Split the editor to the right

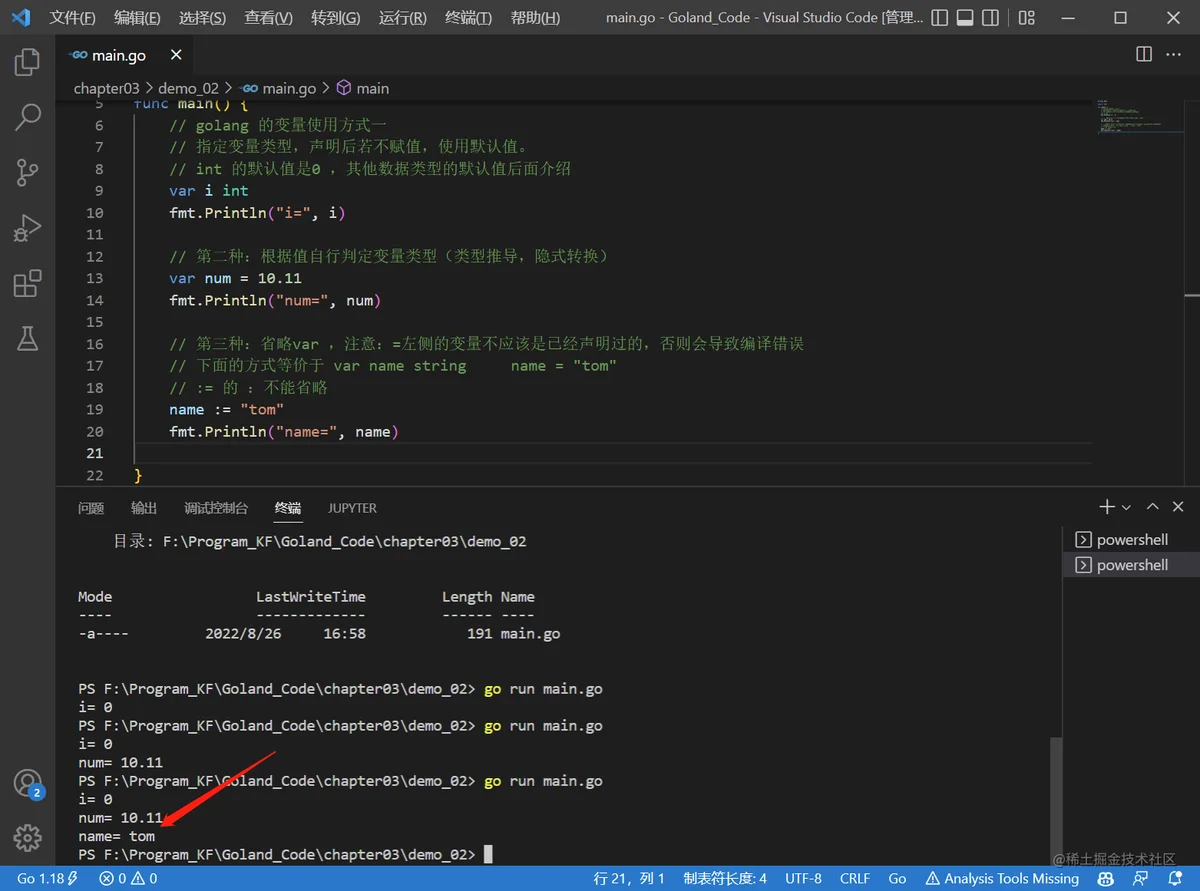1144,55
